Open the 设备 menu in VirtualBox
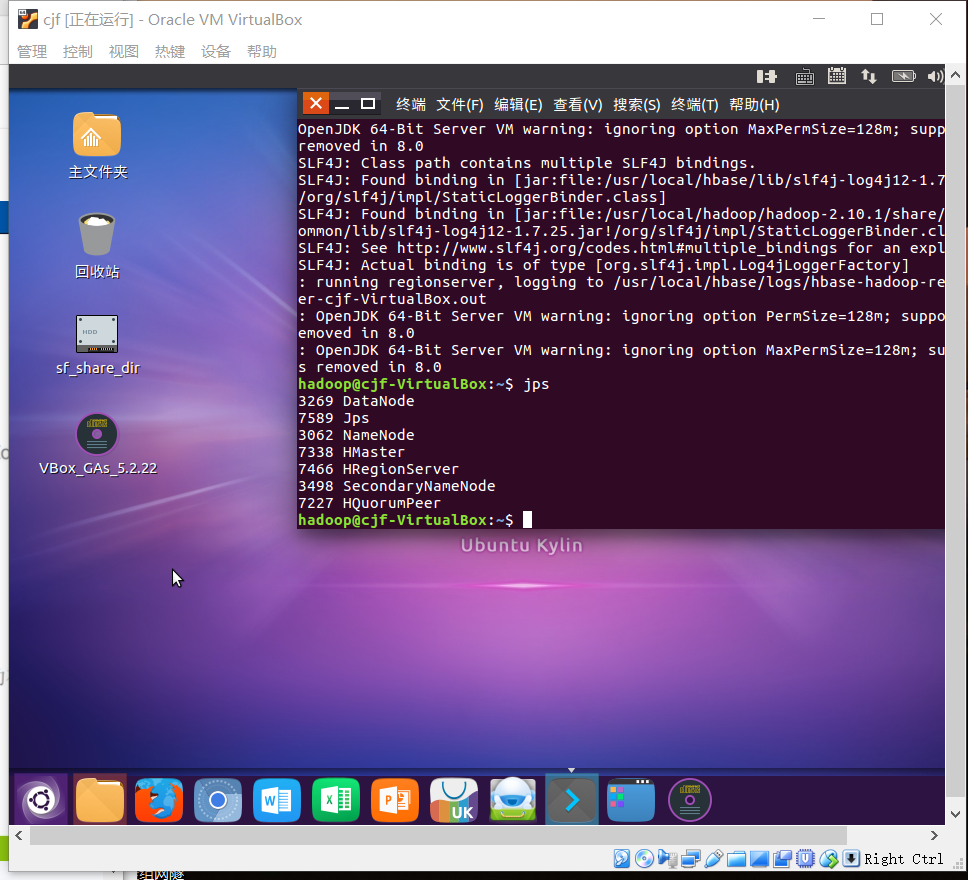Viewport: 968px width, 880px height. [216, 52]
